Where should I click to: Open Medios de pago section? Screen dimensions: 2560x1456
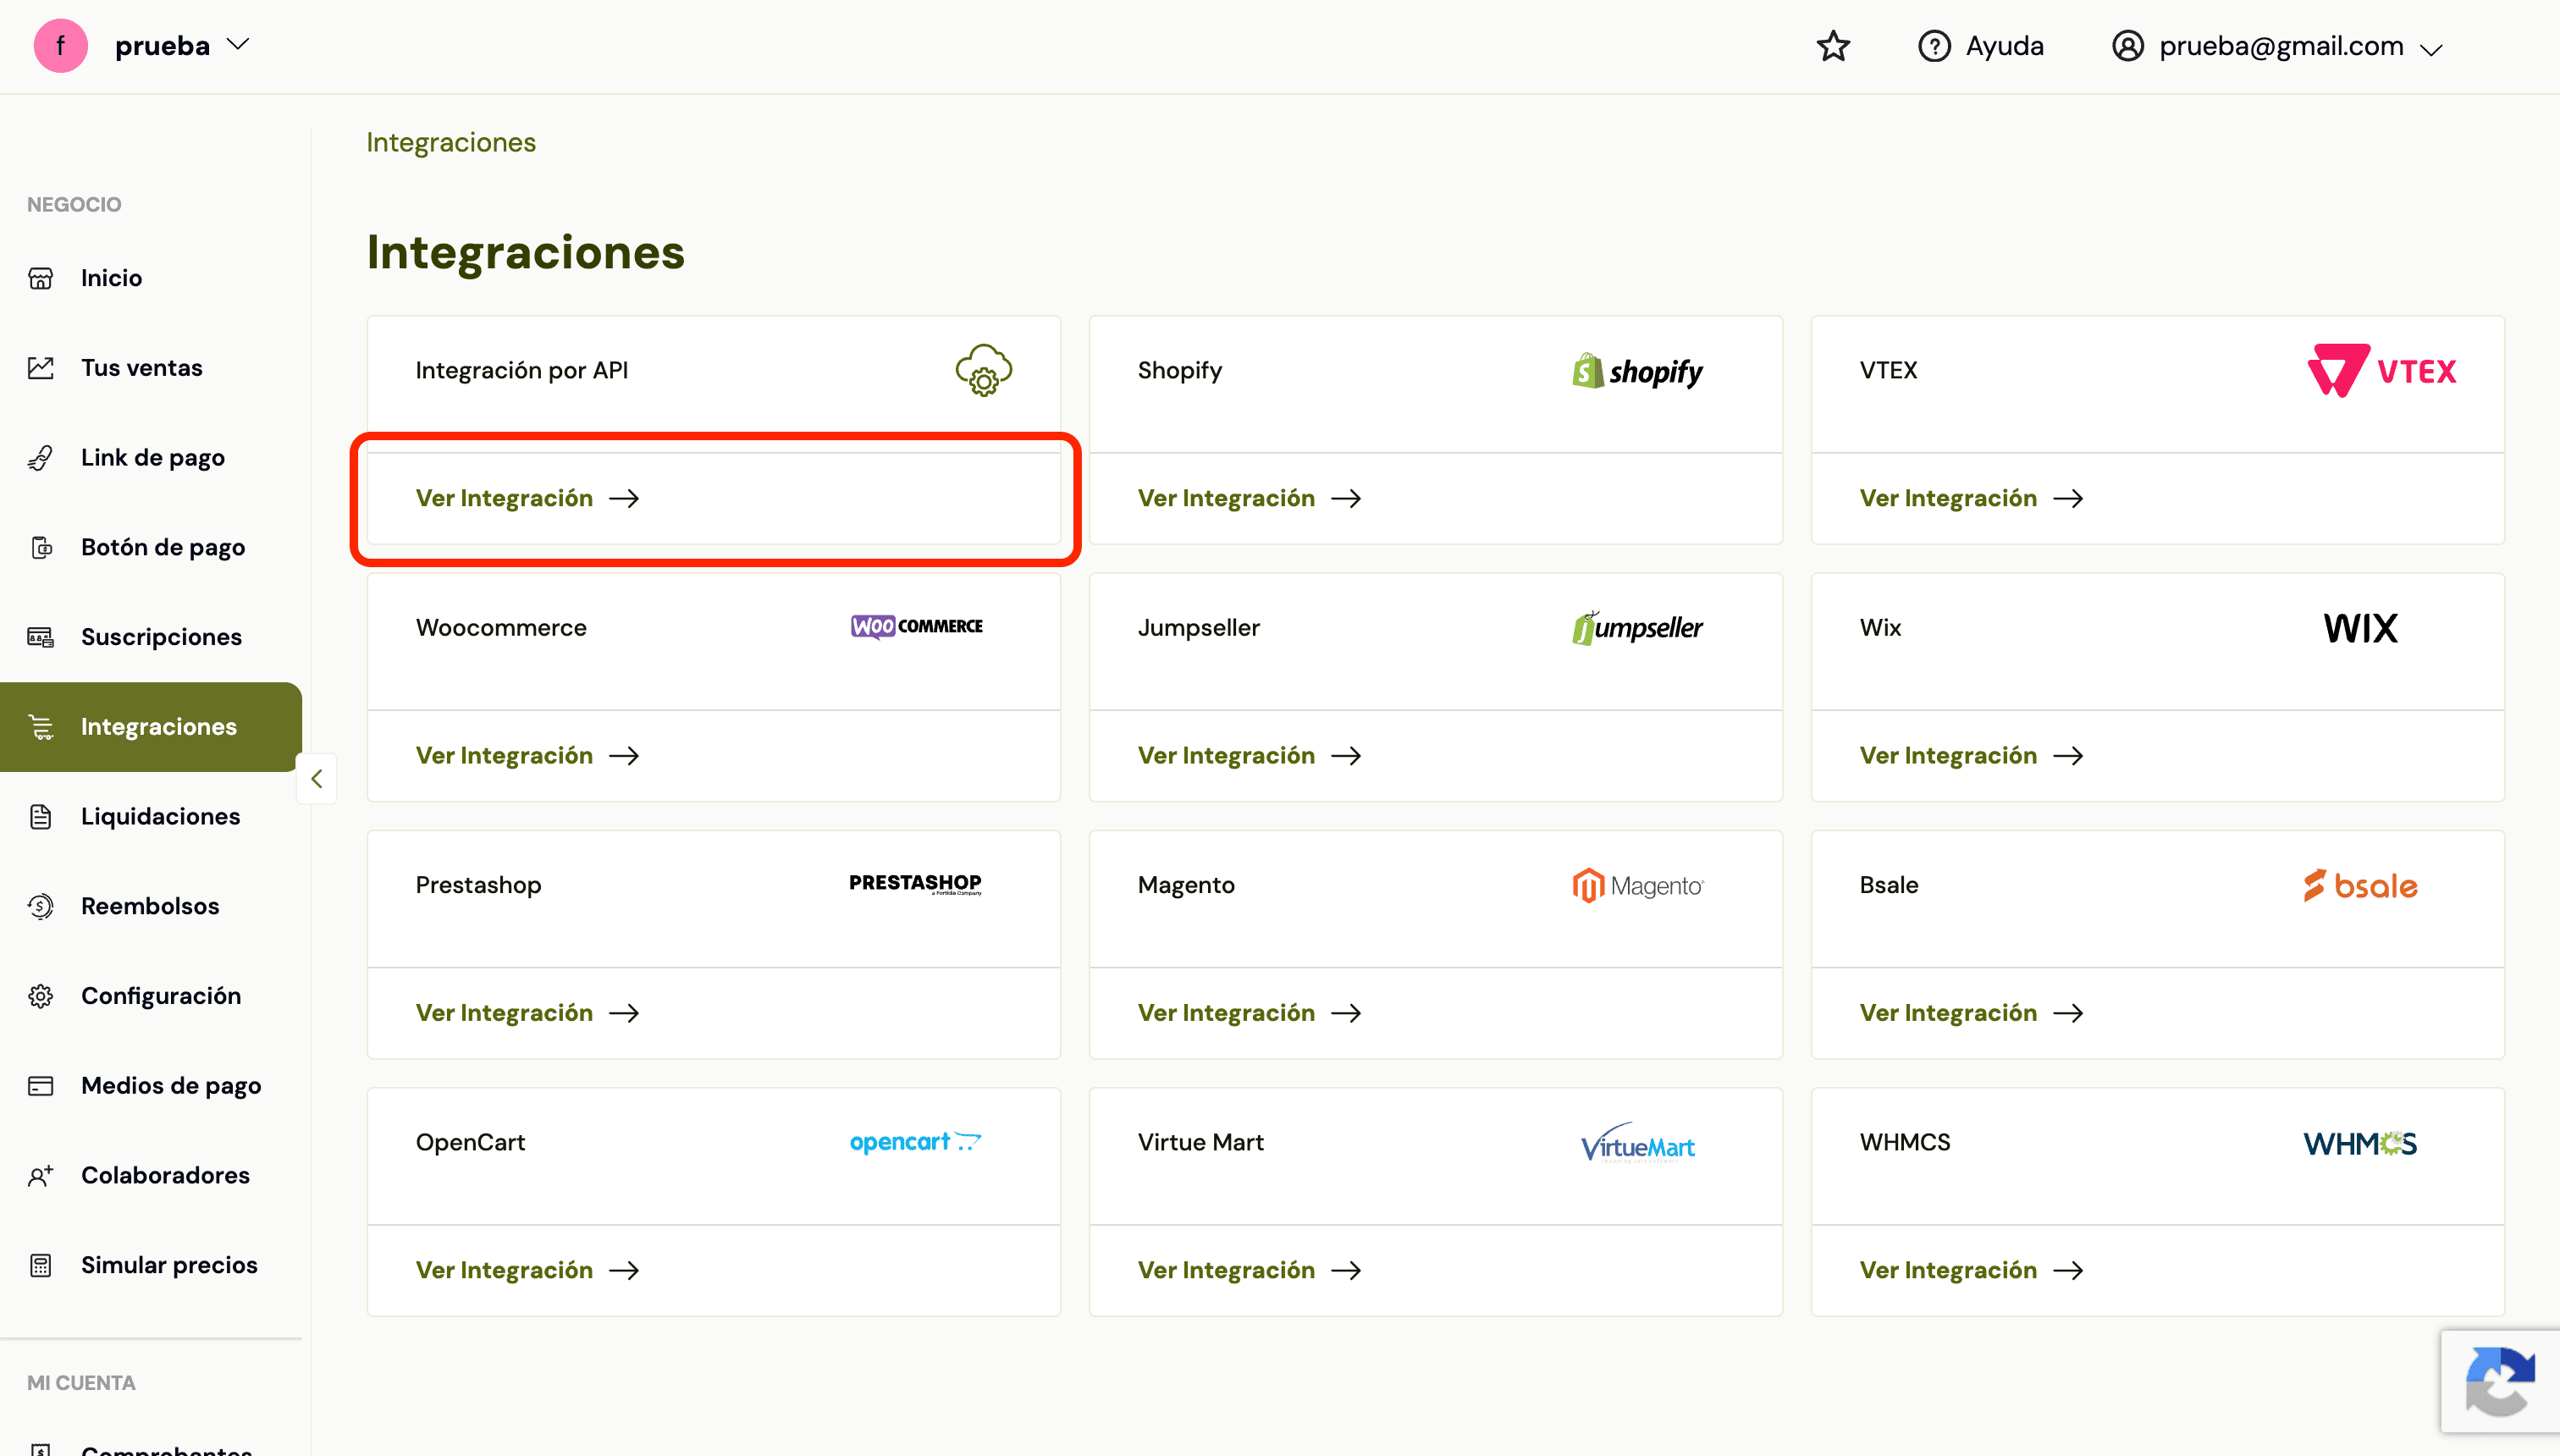coord(151,1085)
